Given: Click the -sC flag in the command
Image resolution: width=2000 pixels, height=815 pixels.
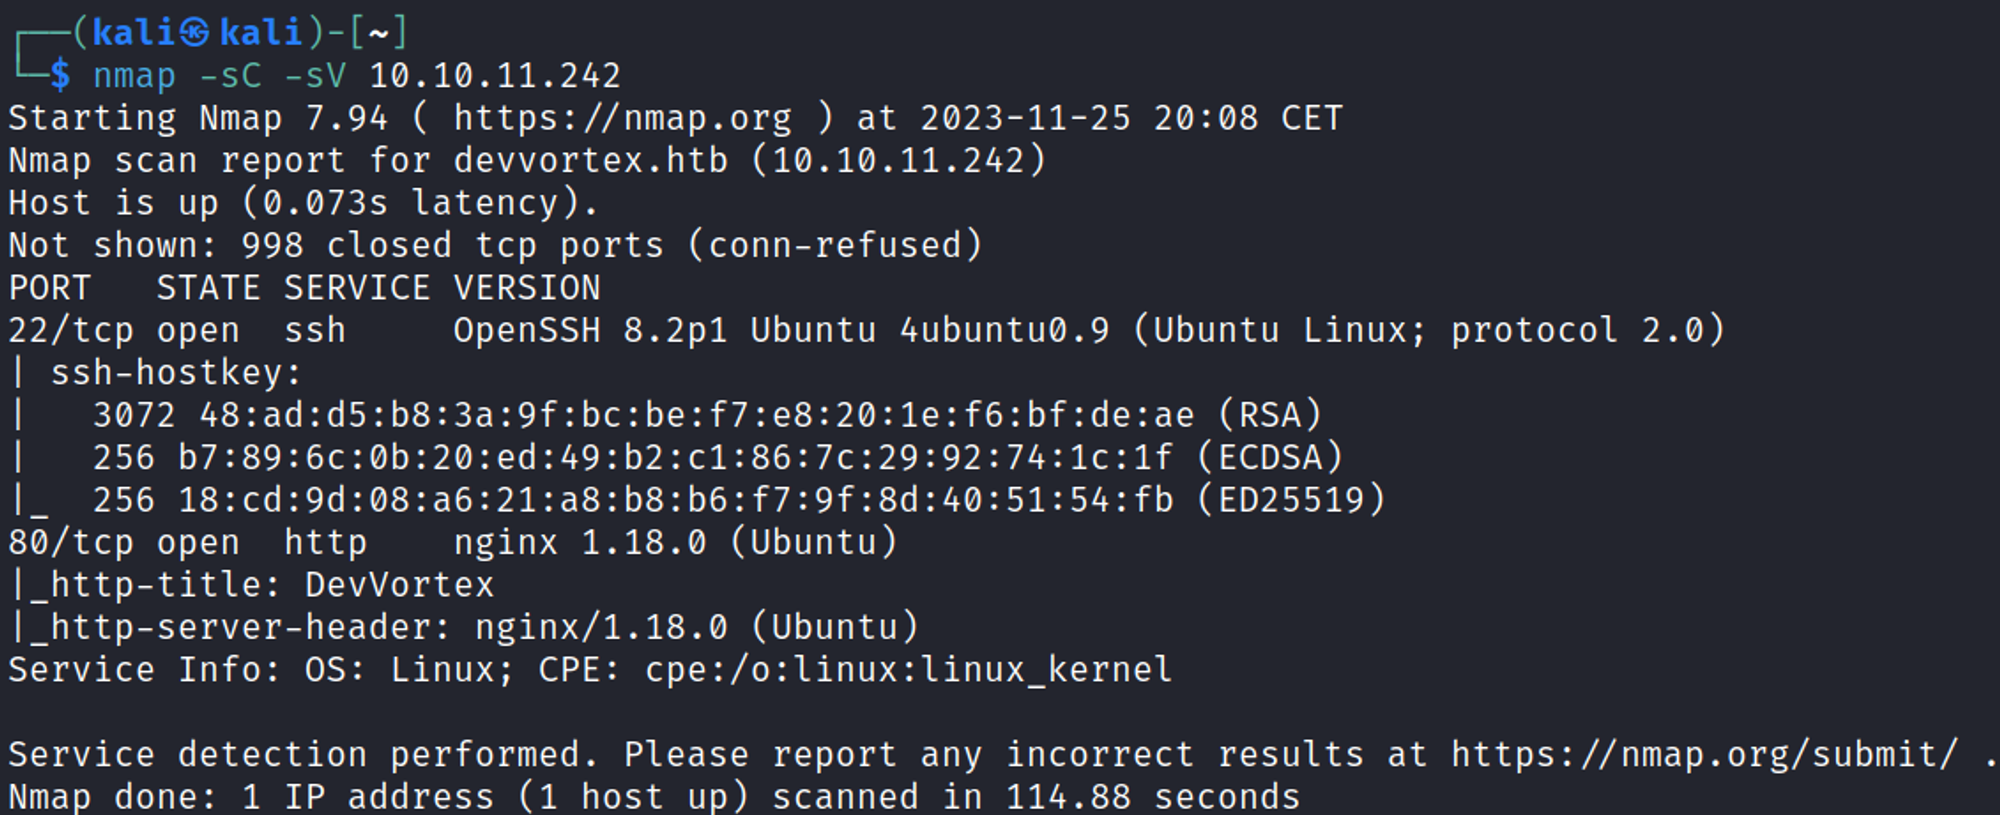Looking at the screenshot, I should point(230,76).
